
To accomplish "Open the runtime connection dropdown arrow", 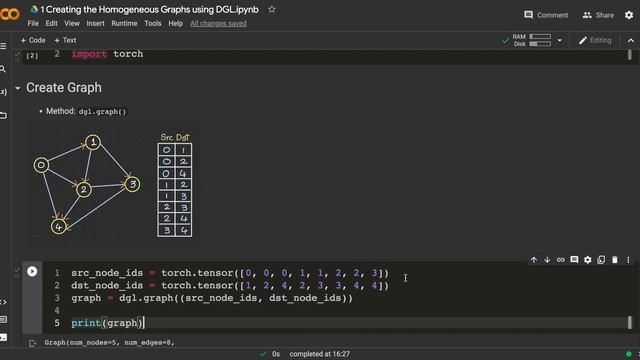I will click(560, 40).
